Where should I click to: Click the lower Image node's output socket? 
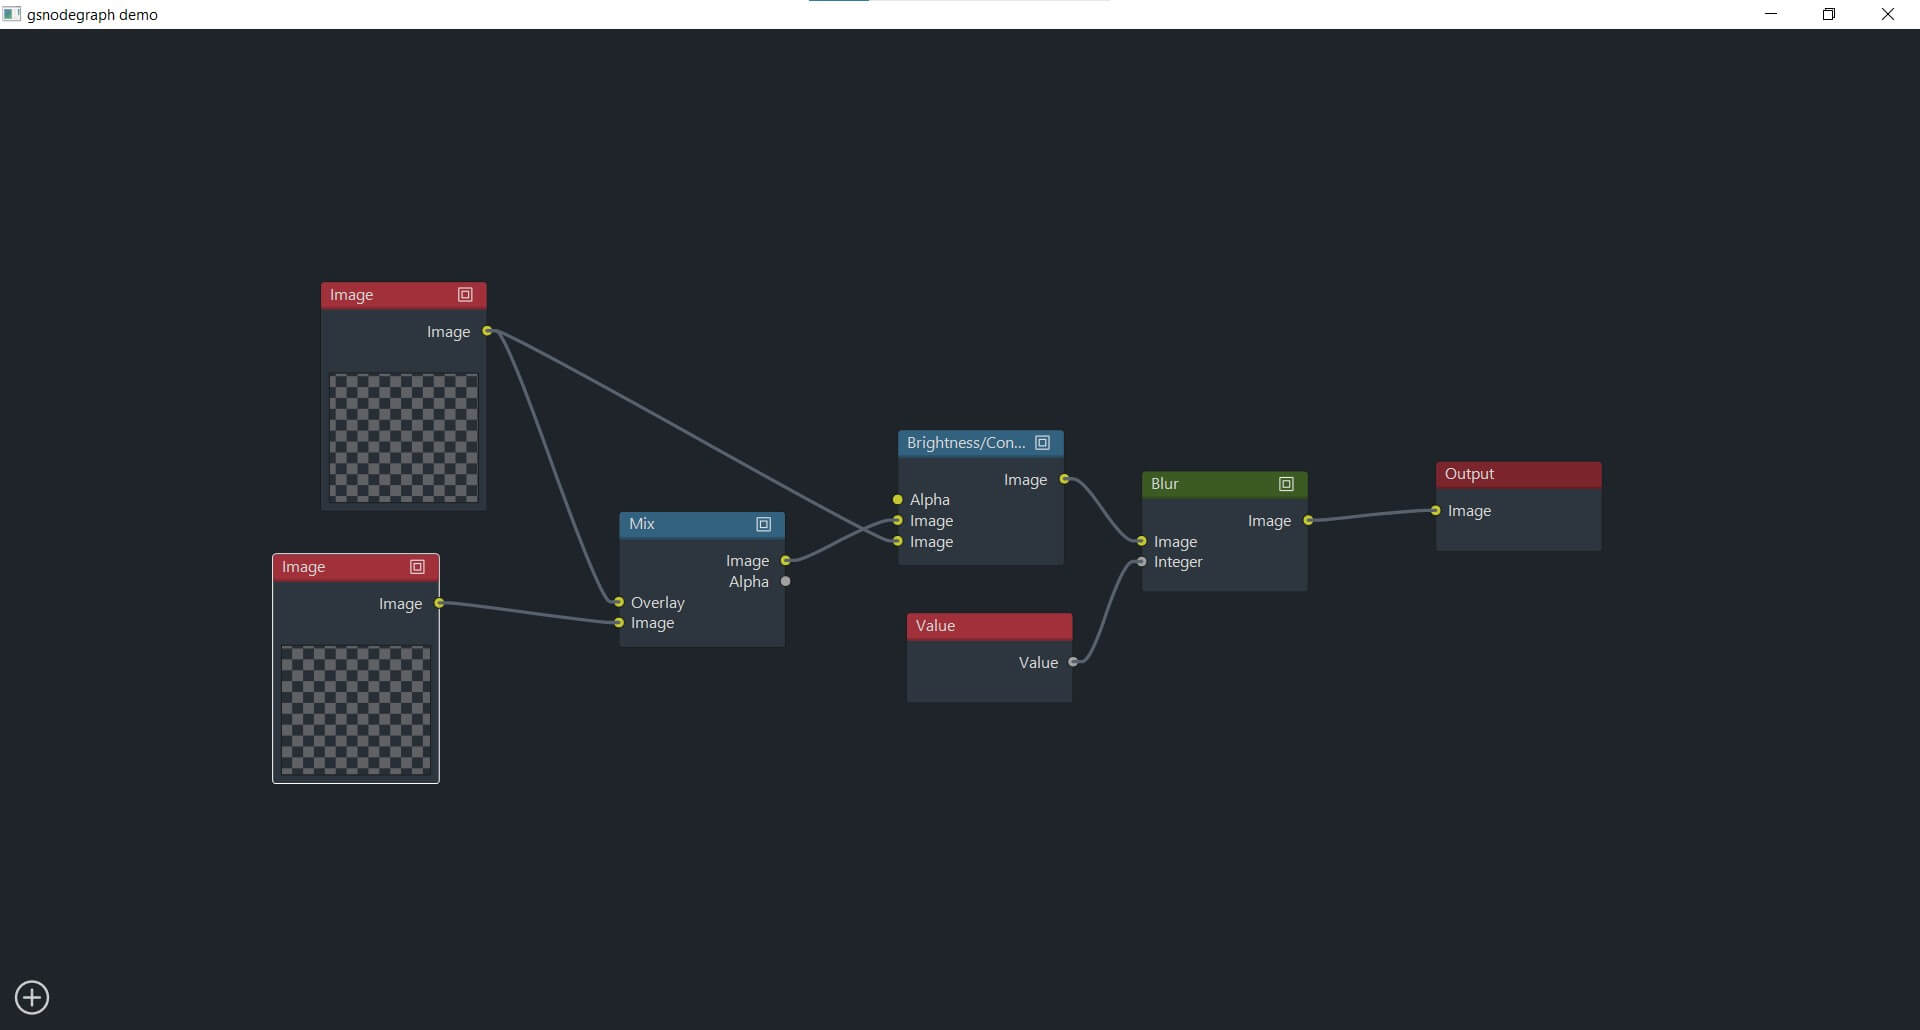tap(439, 603)
